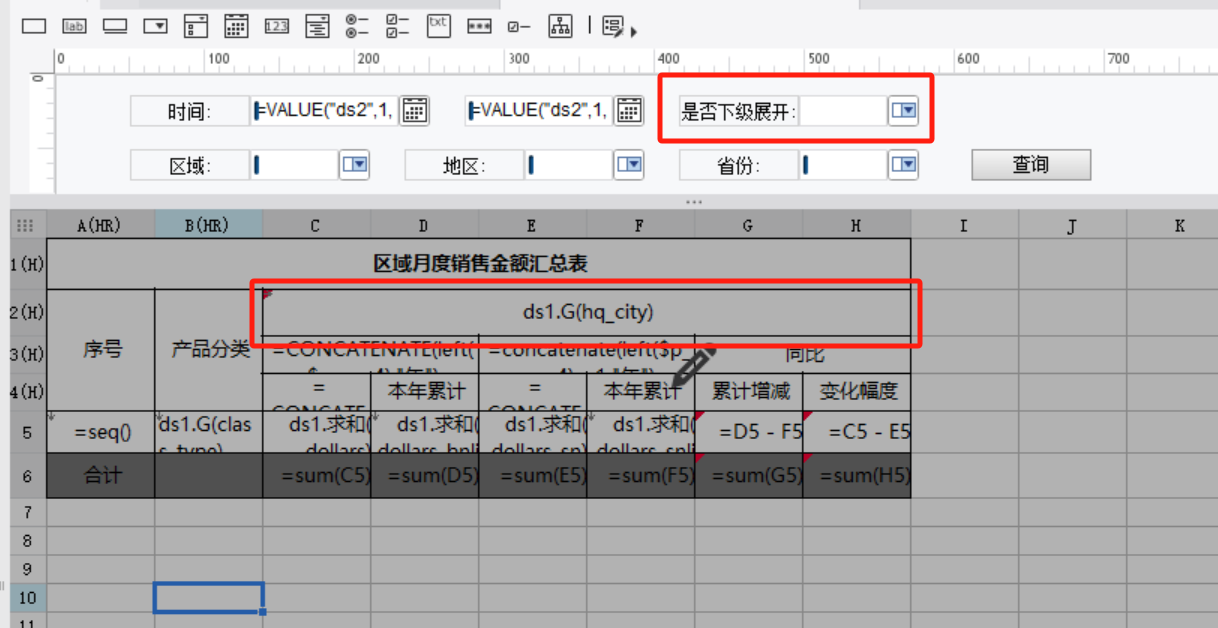
Task: Click the 区域 combo input field
Action: [294, 165]
